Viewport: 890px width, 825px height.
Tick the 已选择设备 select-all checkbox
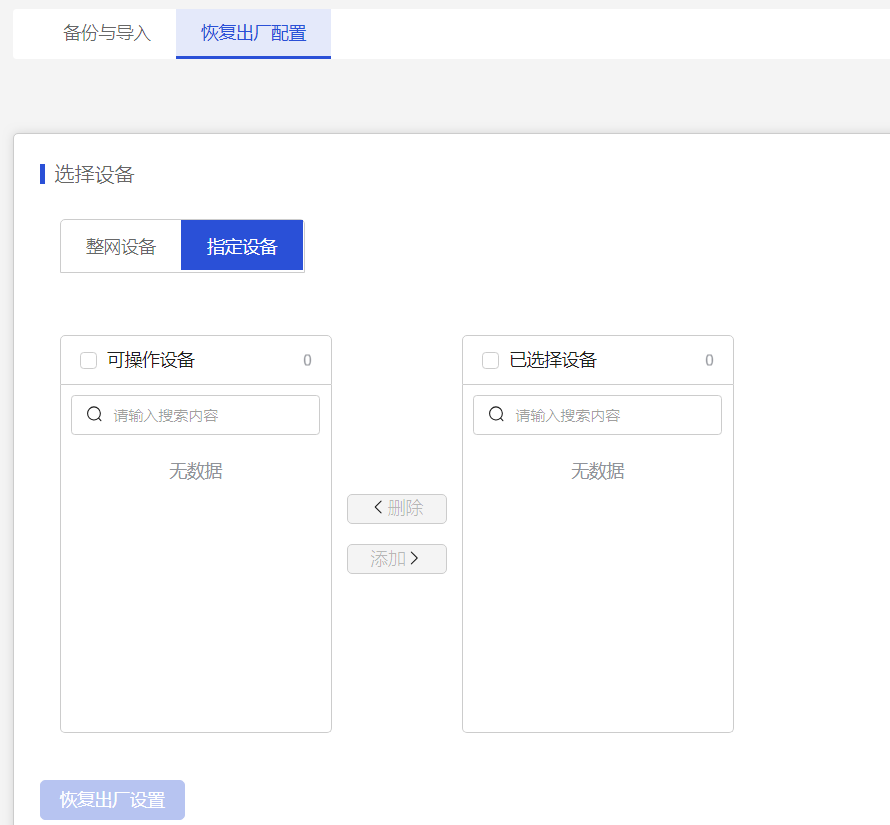coord(490,361)
